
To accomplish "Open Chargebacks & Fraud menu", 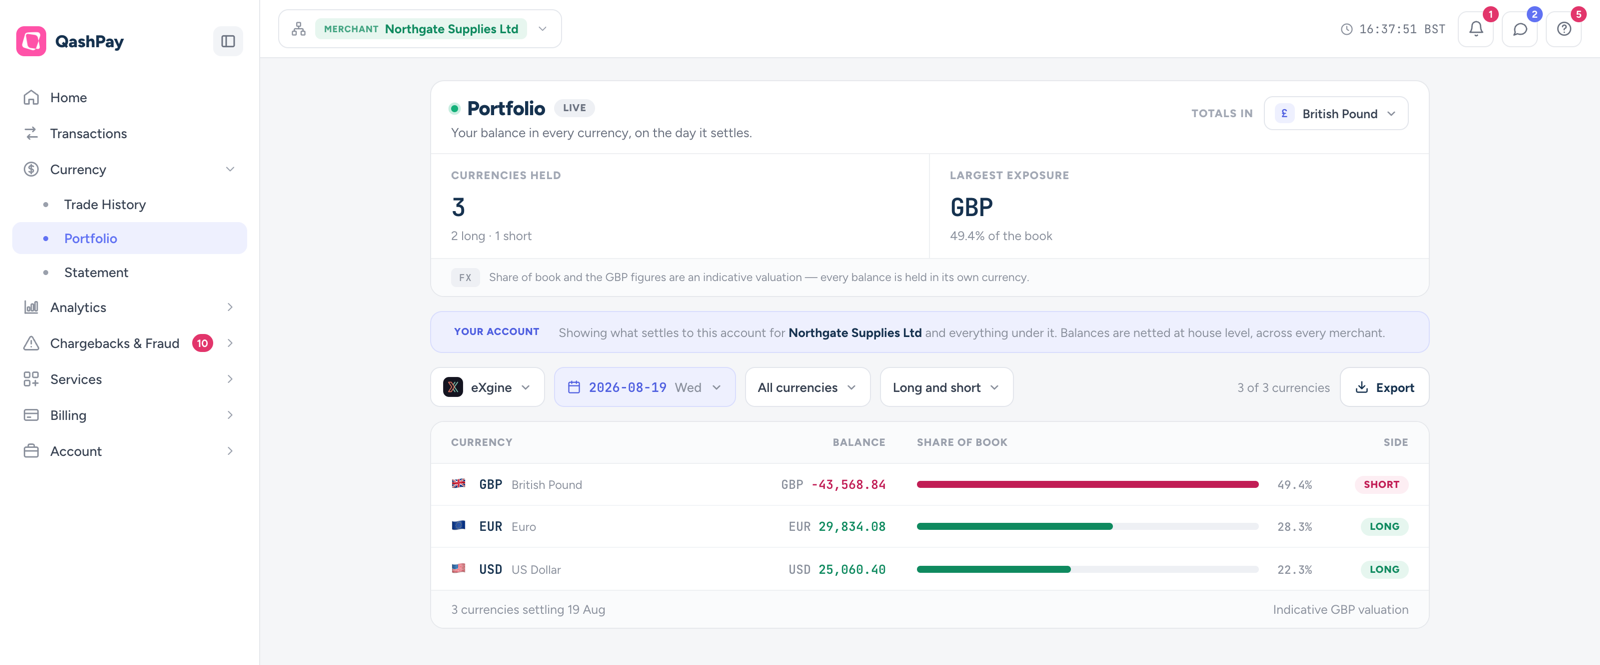I will coord(129,343).
